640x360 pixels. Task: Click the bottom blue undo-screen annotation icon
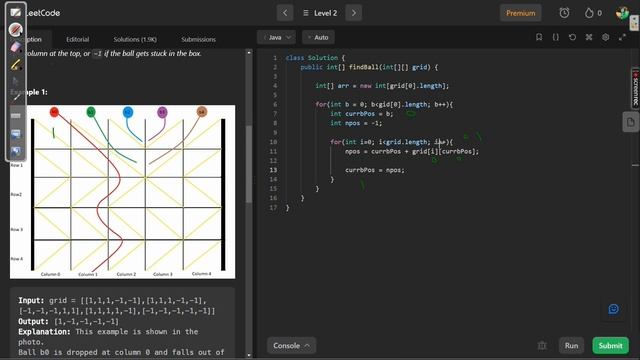point(16,151)
